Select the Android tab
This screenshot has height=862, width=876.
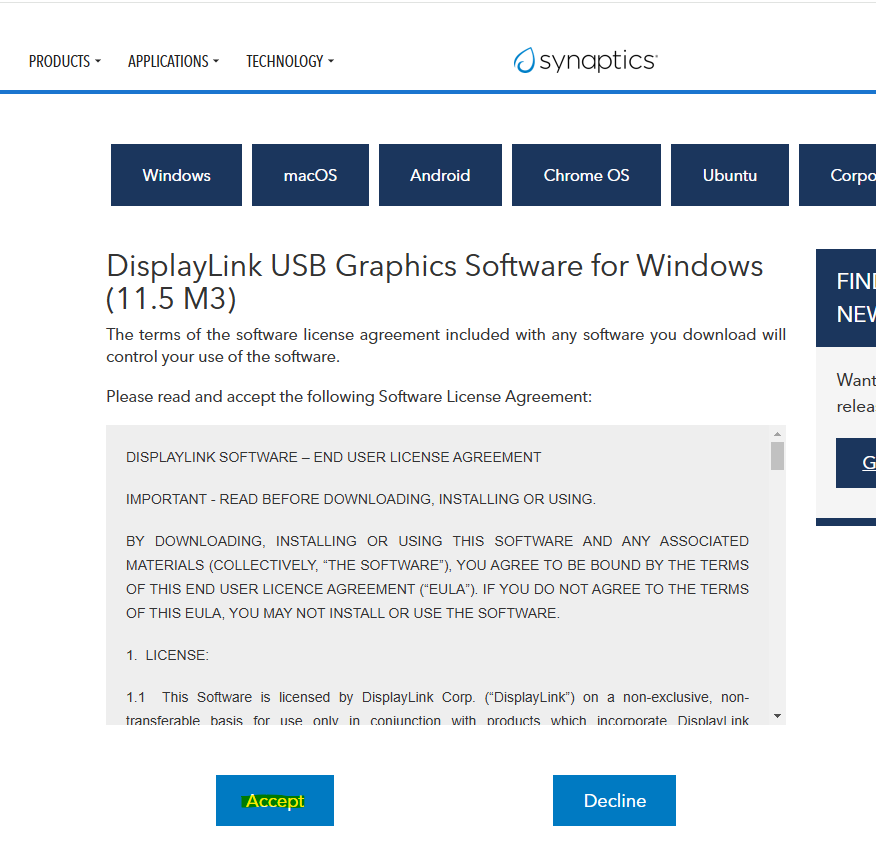(440, 175)
